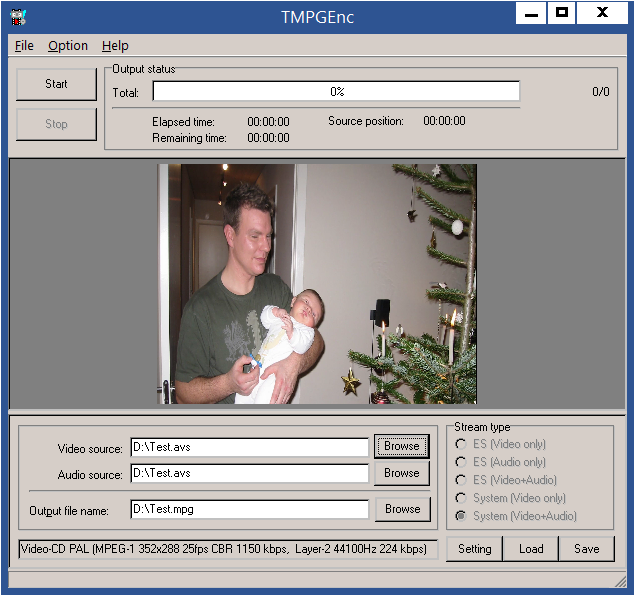635x596 pixels.
Task: Click the Start encoding button
Action: click(56, 84)
